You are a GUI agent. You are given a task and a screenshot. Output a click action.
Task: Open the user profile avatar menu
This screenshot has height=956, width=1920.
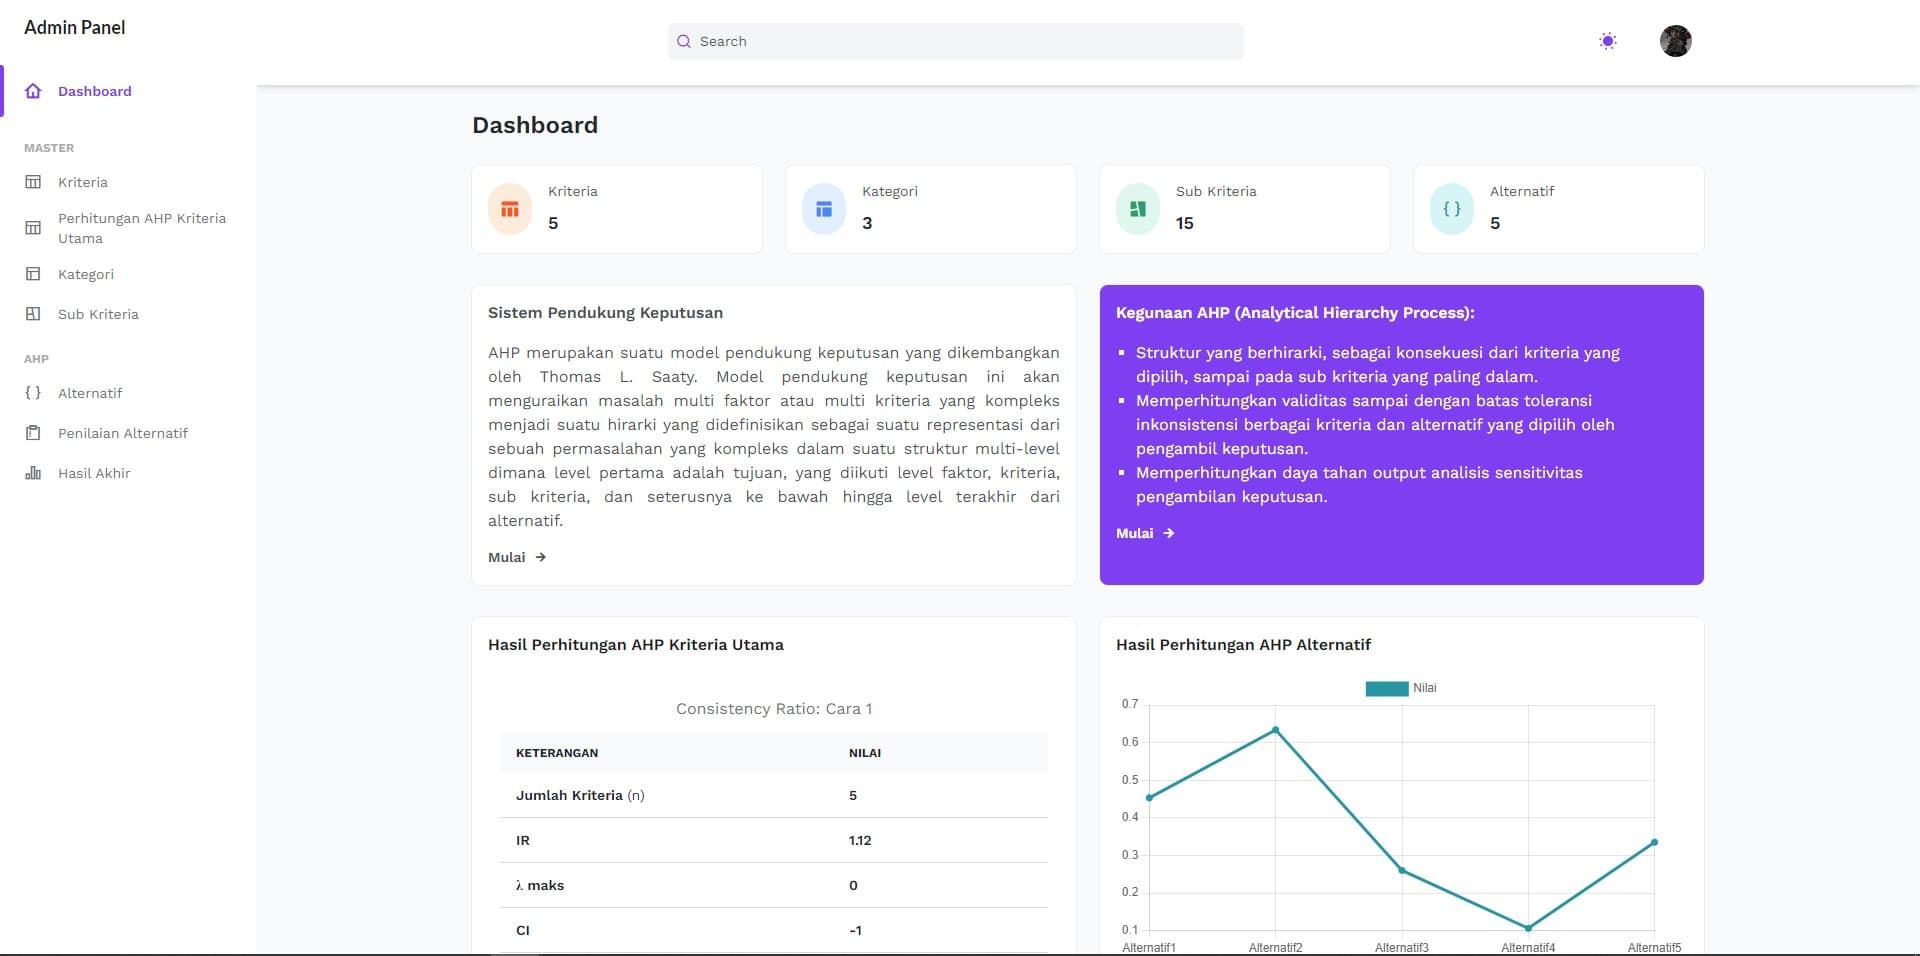click(x=1676, y=41)
